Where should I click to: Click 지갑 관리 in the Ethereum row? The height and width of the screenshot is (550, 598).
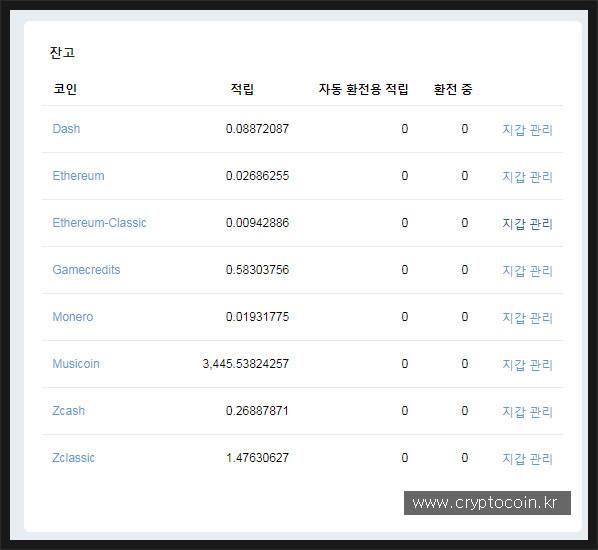pos(527,177)
